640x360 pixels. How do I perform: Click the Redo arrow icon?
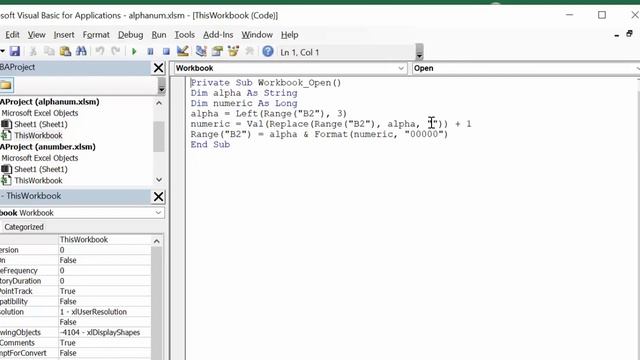116,51
